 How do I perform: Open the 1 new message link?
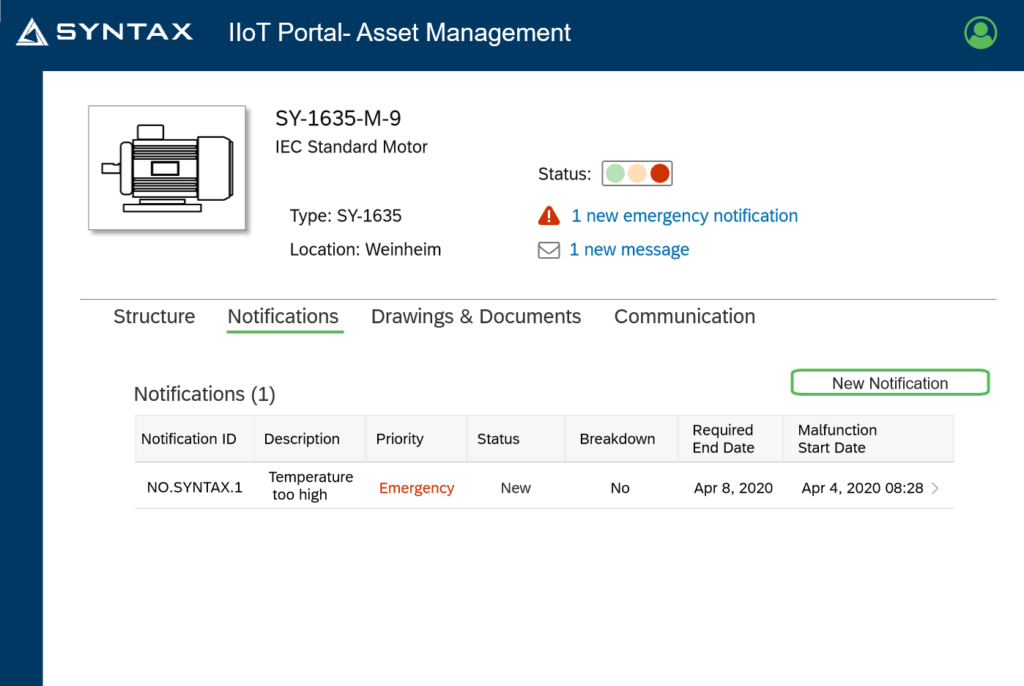click(x=629, y=250)
